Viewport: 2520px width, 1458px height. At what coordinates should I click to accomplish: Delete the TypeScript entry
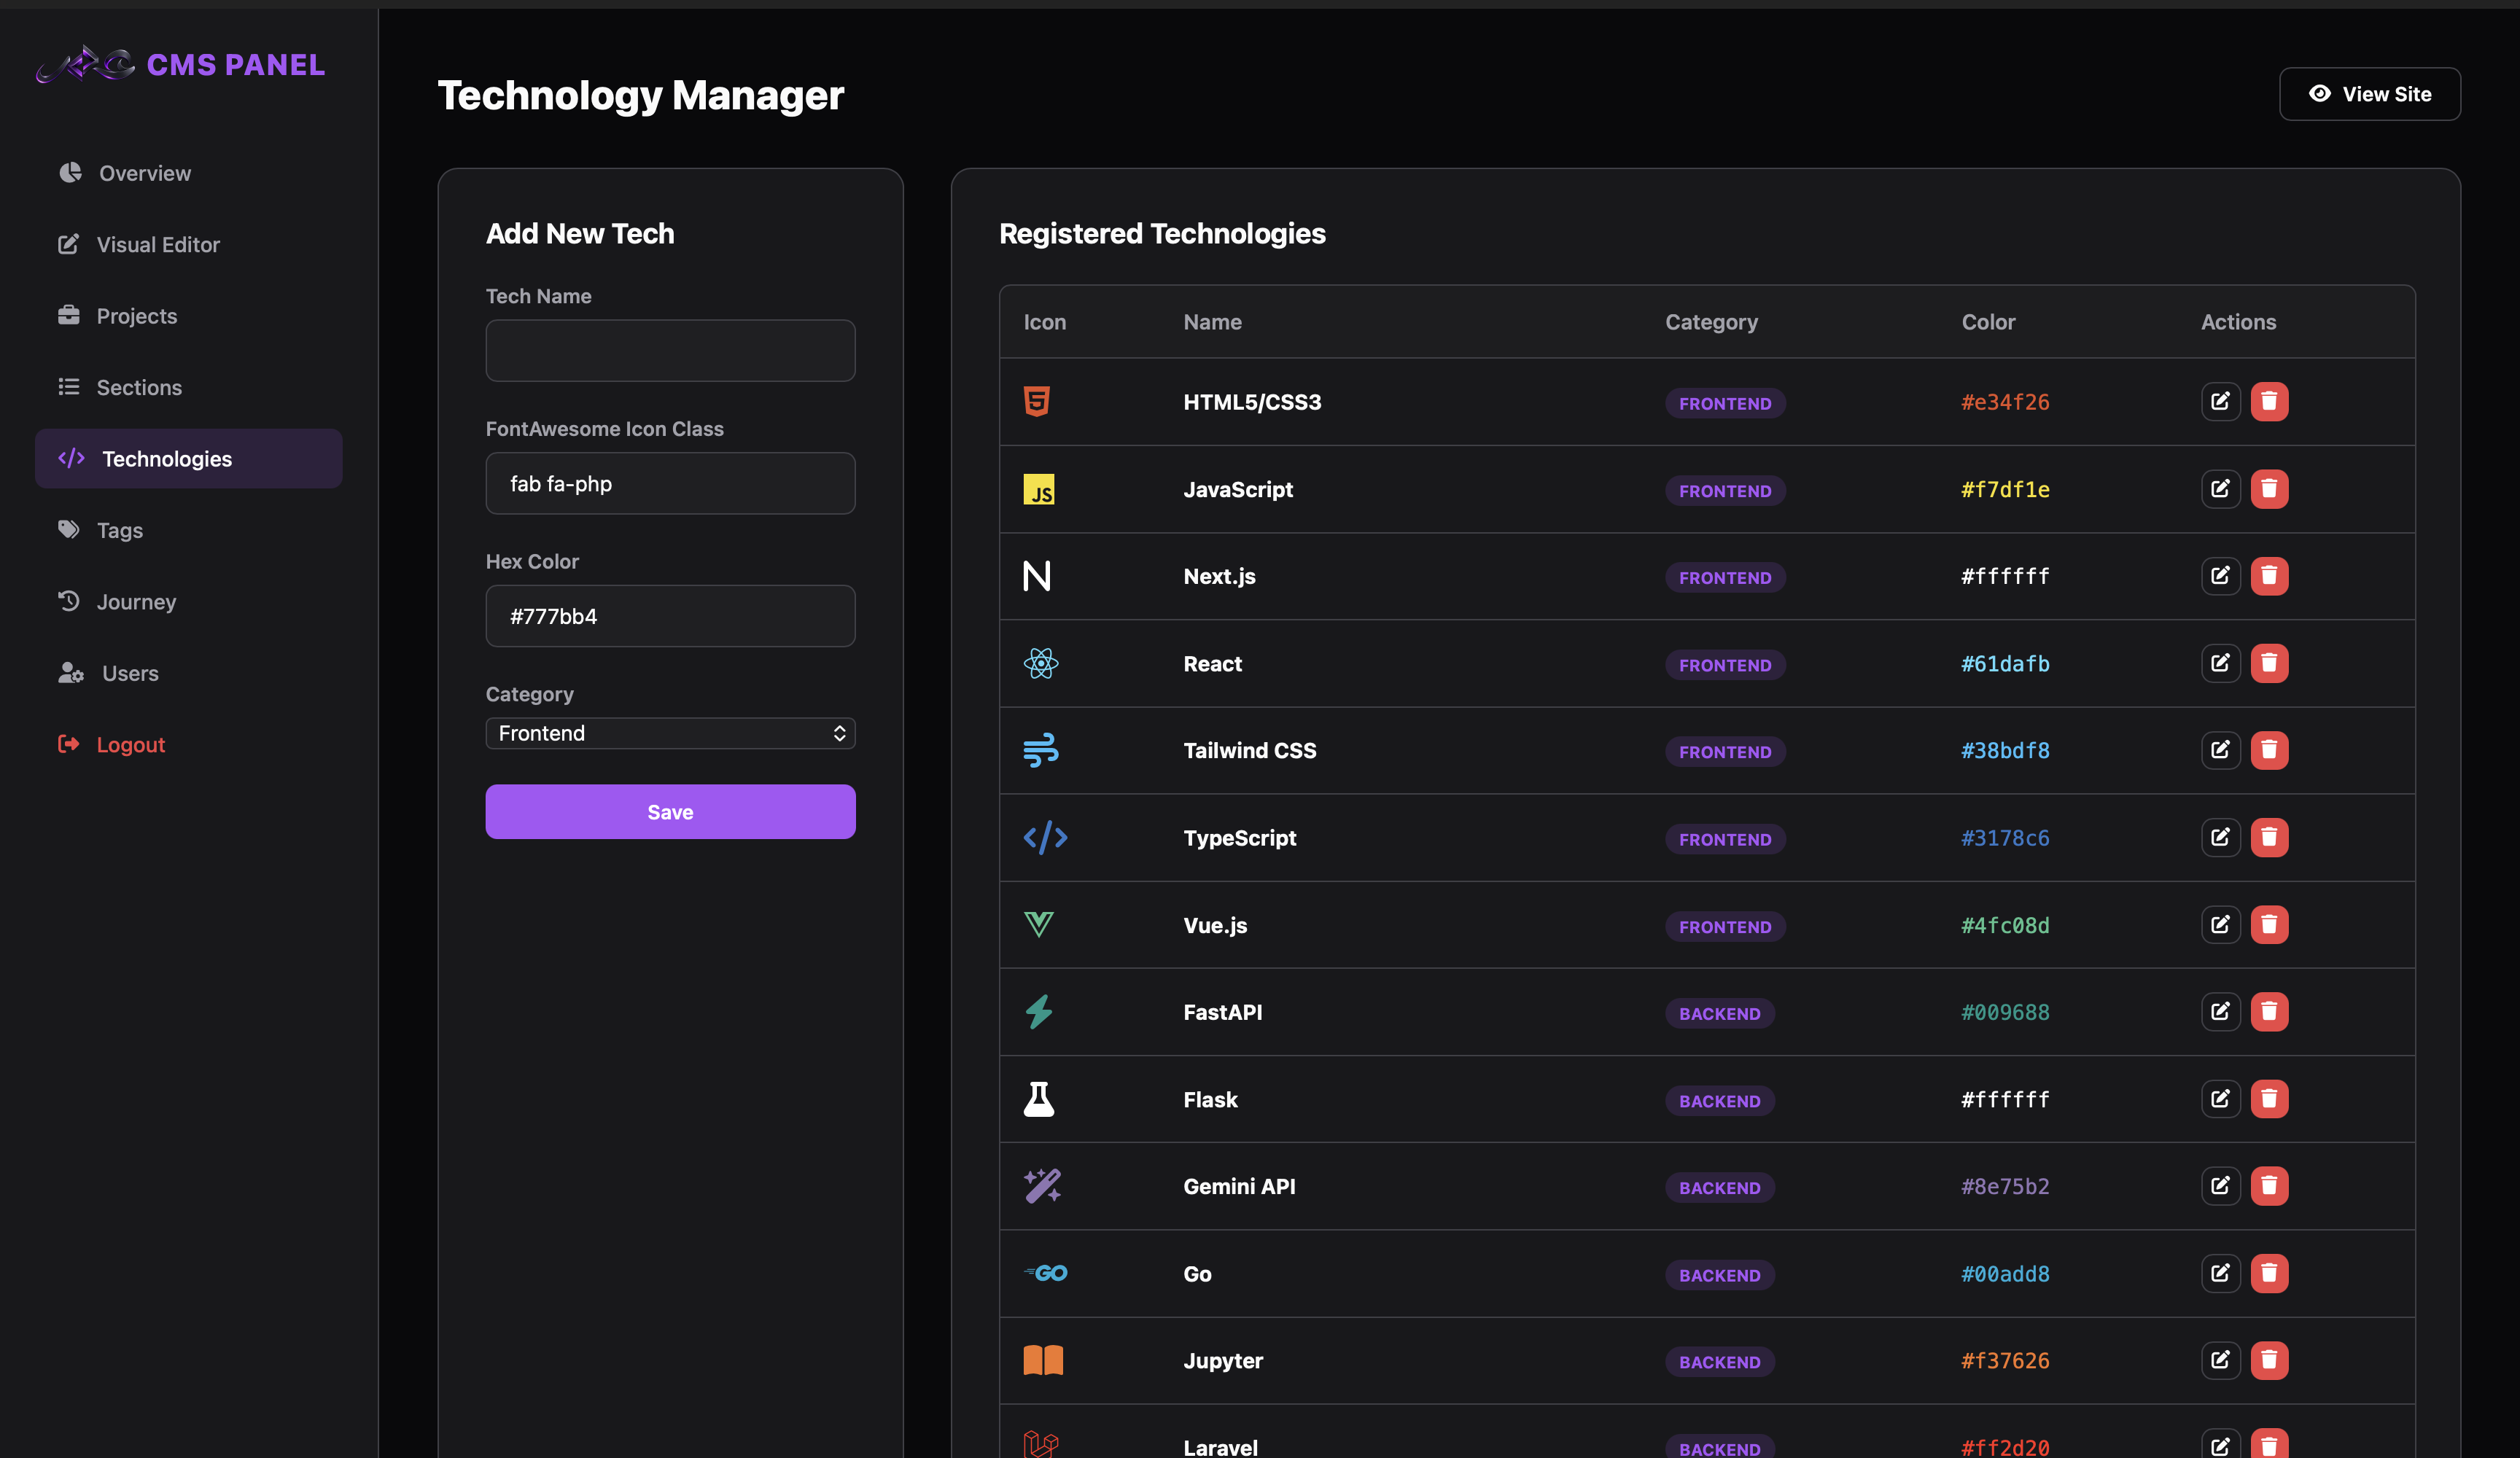(x=2268, y=836)
